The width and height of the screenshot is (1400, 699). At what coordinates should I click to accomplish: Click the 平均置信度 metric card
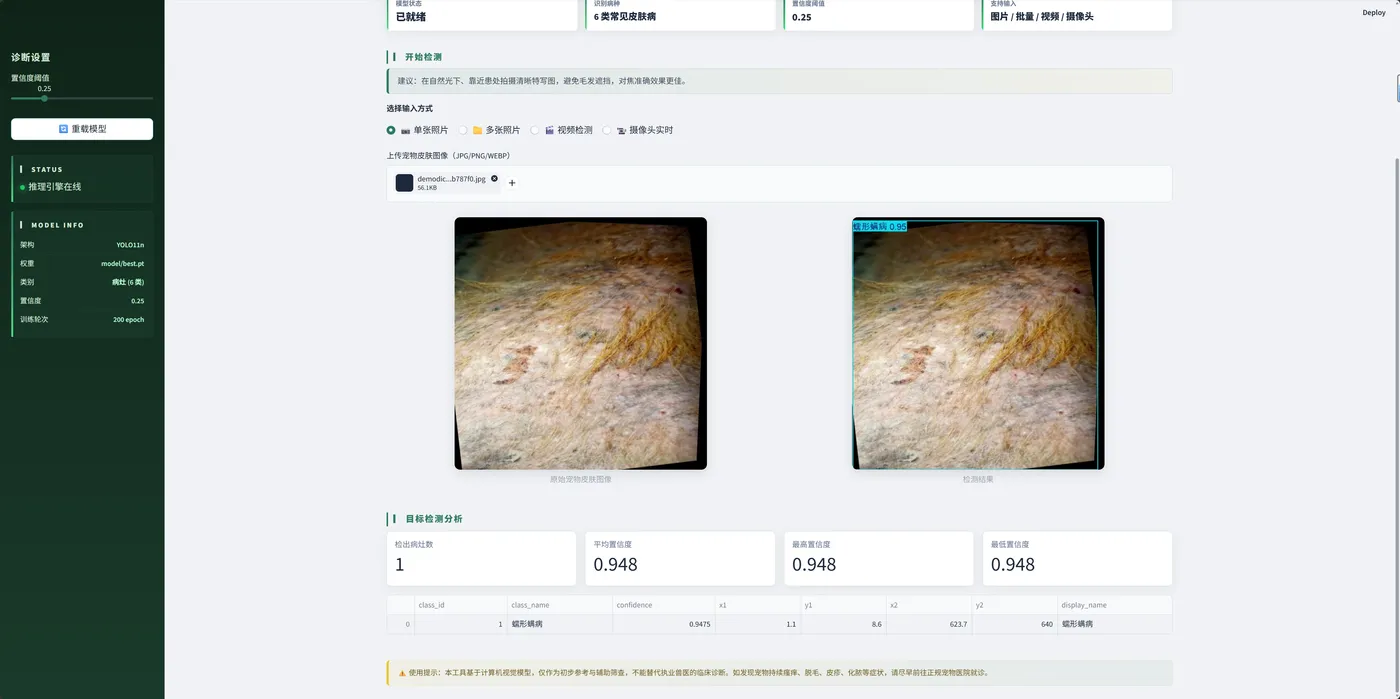coord(680,558)
